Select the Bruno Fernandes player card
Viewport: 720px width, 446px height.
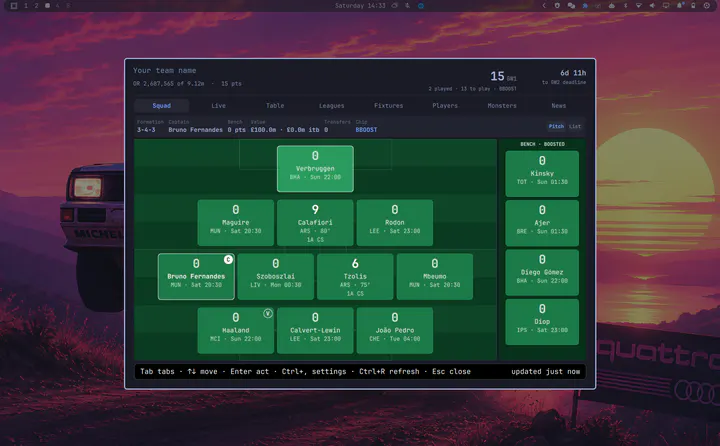196,277
